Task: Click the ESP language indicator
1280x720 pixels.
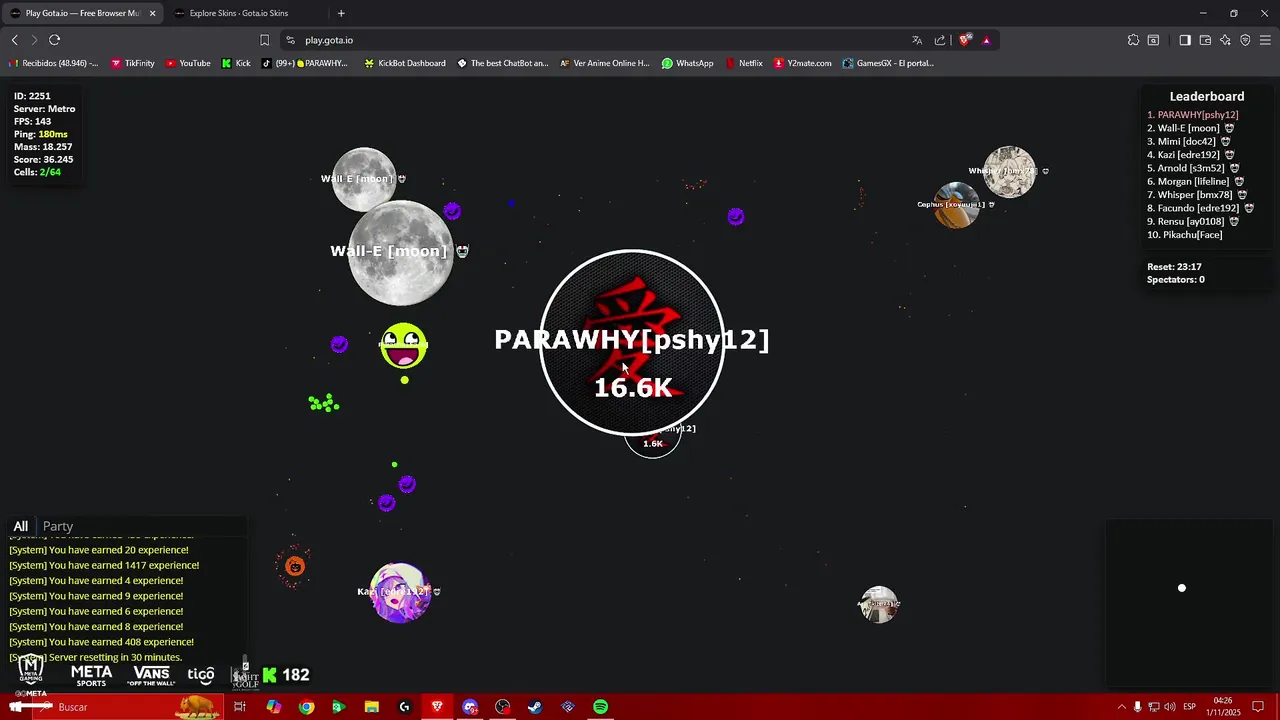Action: click(x=1190, y=707)
